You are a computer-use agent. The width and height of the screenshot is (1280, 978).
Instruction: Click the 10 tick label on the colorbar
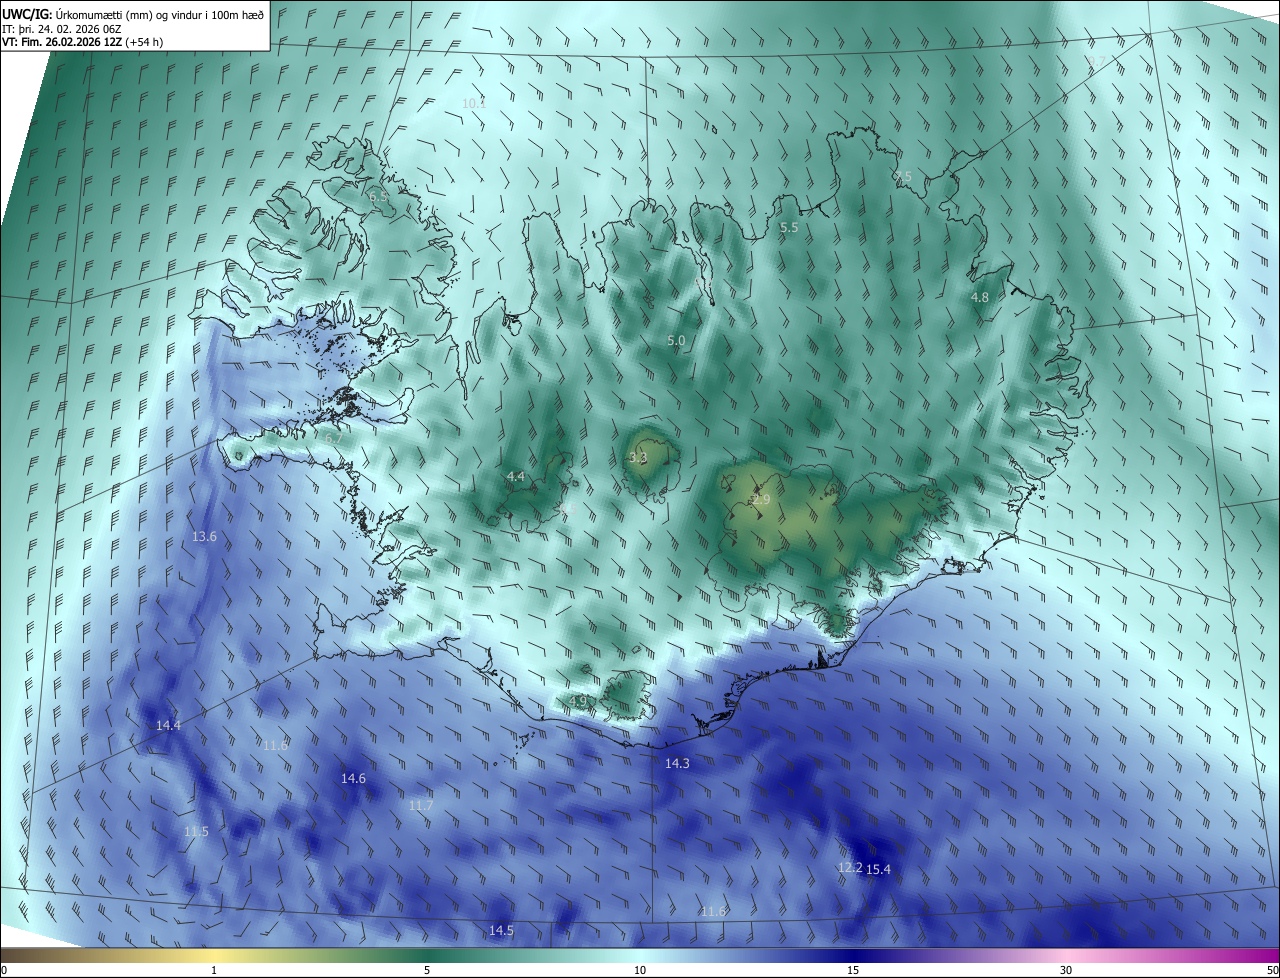(640, 970)
